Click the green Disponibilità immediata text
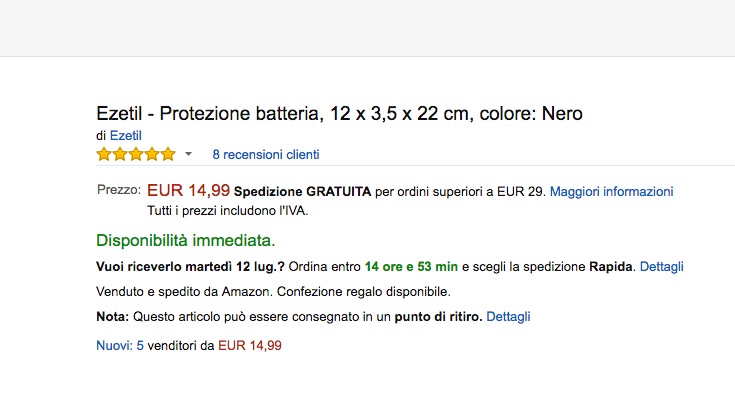The image size is (735, 400). [185, 241]
